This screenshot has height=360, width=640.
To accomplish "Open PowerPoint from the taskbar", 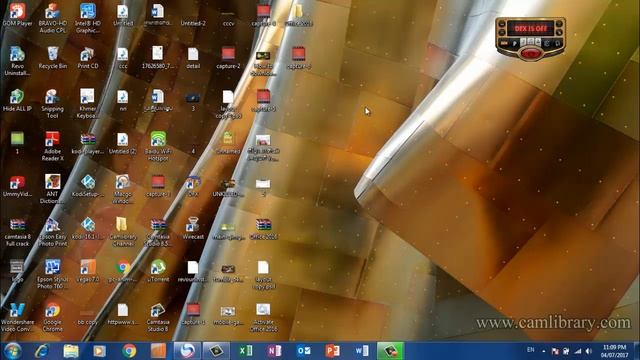I will 333,351.
